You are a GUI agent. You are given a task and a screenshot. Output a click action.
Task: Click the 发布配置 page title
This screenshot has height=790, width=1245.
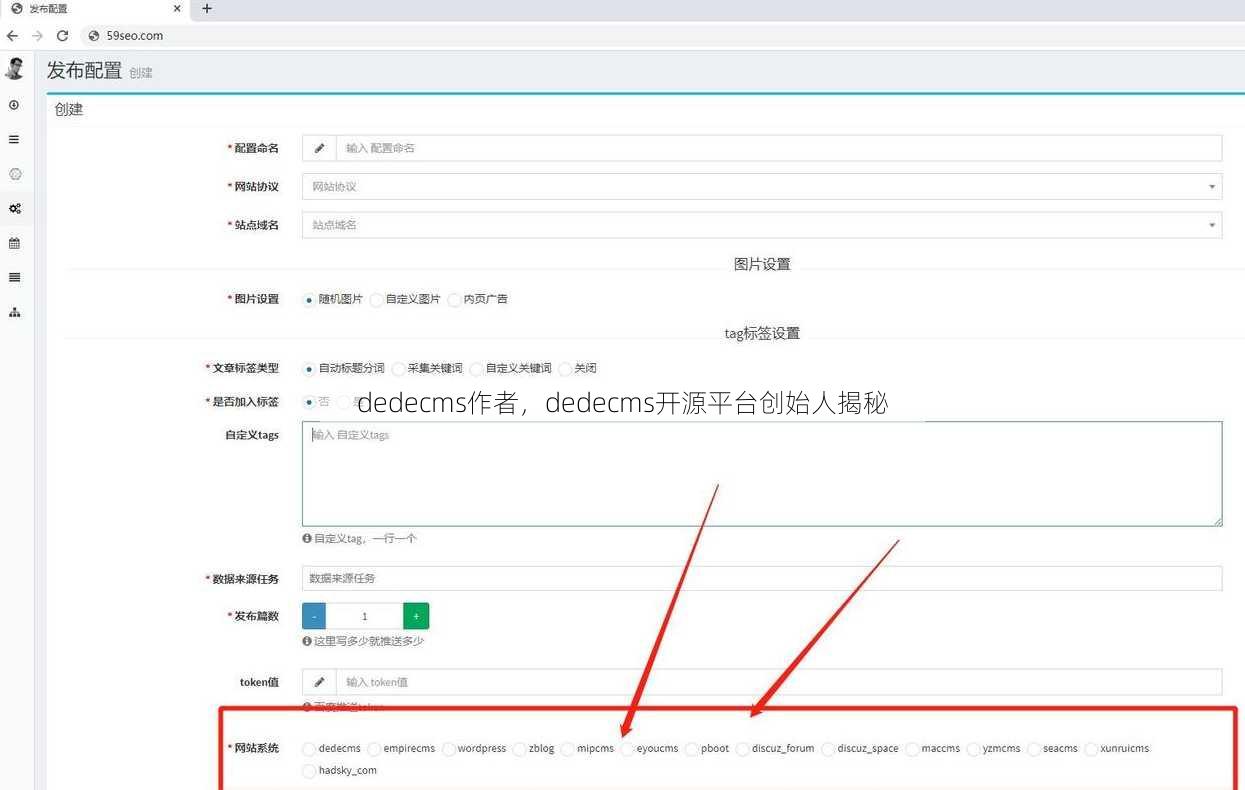84,70
